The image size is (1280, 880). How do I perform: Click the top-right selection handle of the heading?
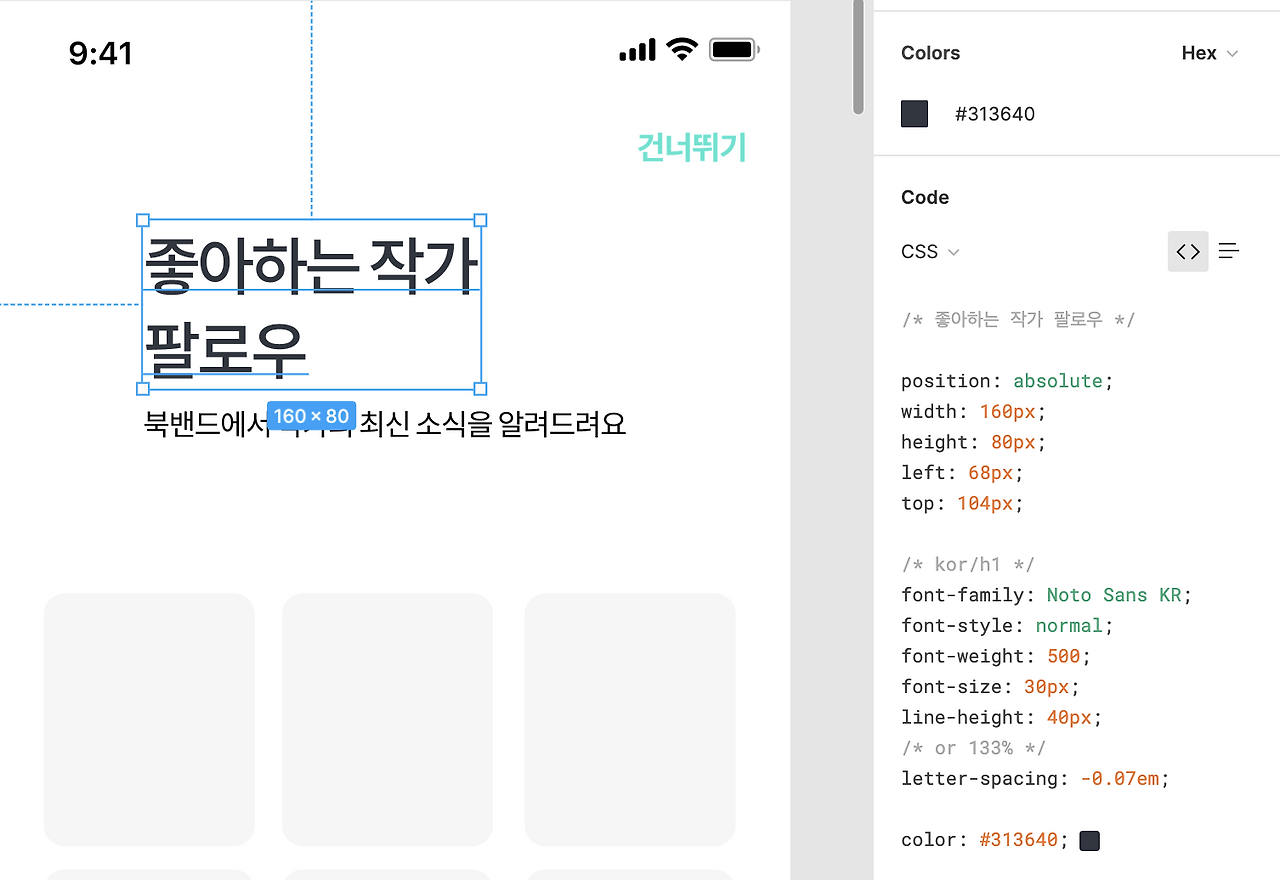481,219
